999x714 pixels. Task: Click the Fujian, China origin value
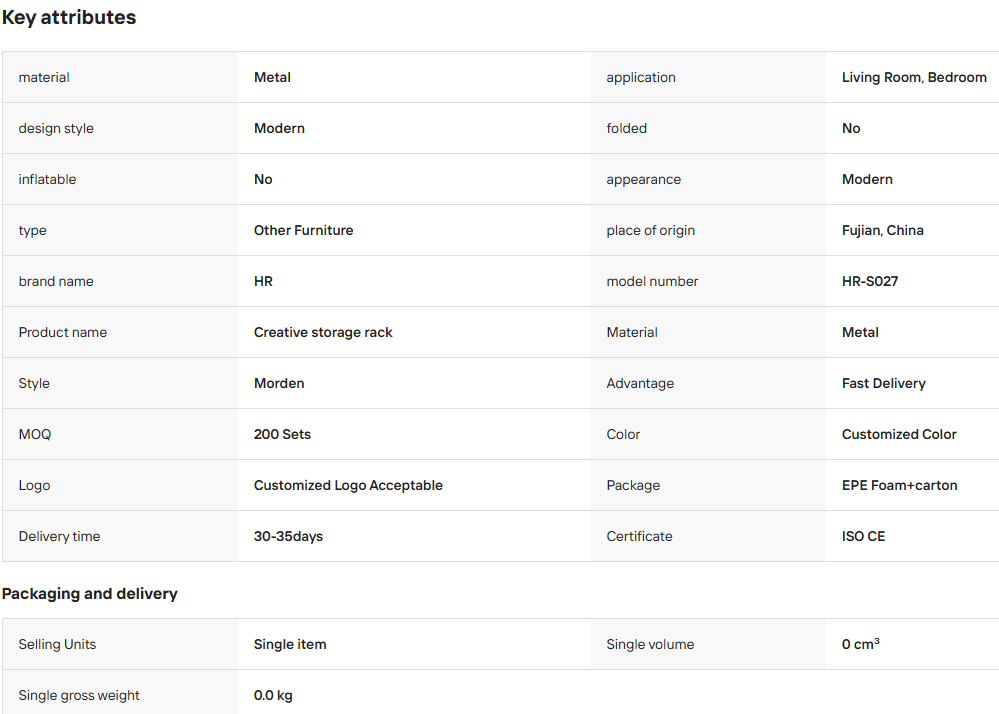click(882, 230)
